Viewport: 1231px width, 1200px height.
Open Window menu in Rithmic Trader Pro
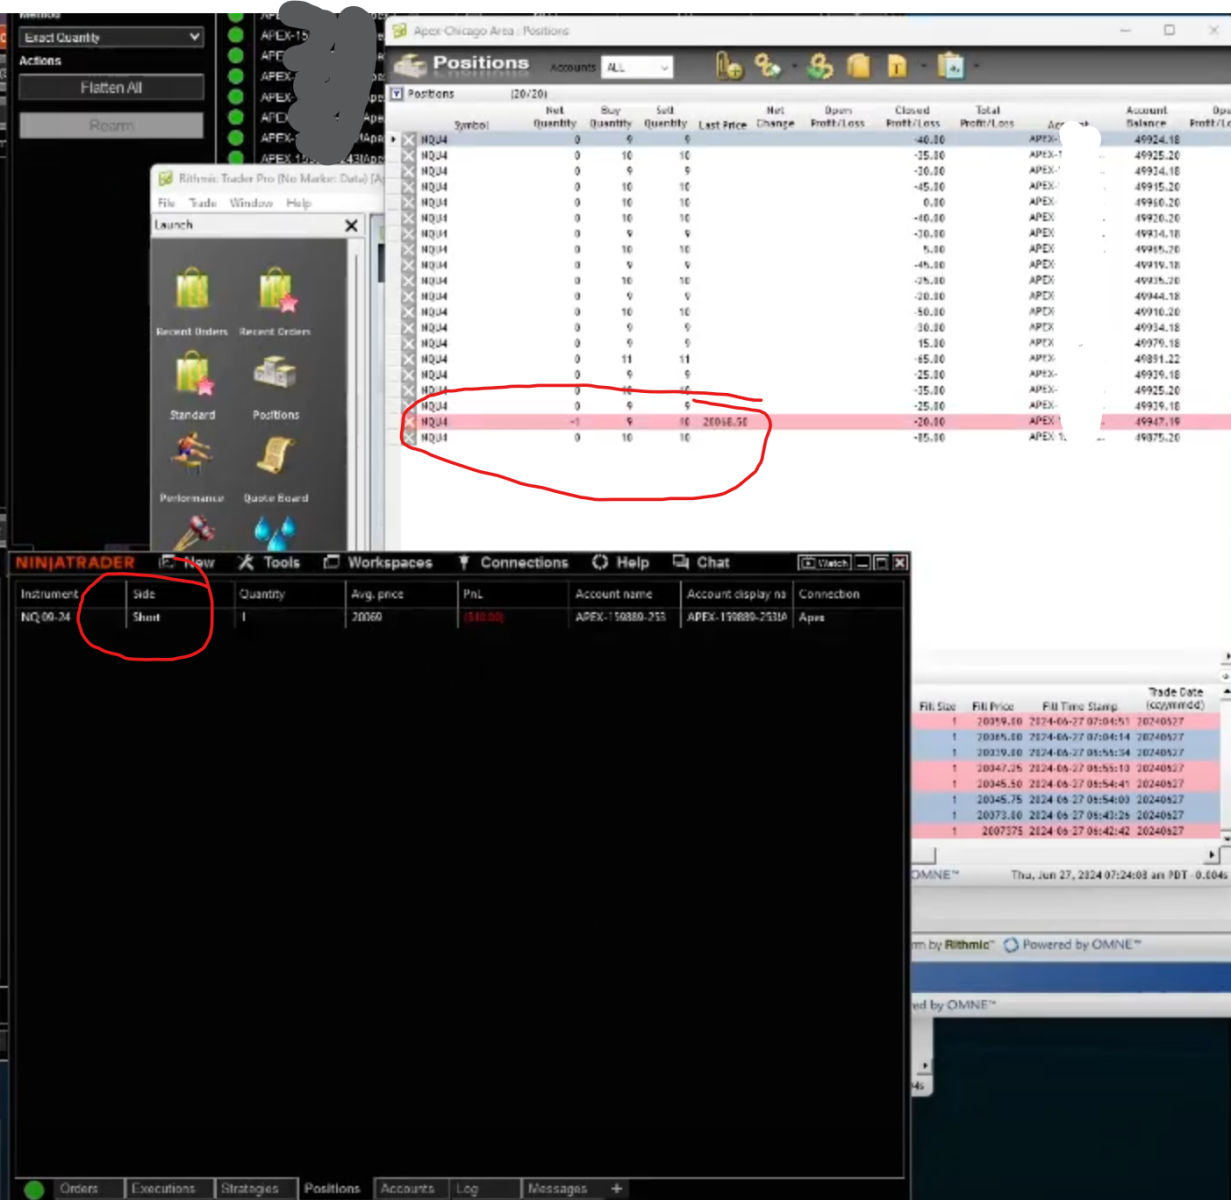(x=251, y=203)
